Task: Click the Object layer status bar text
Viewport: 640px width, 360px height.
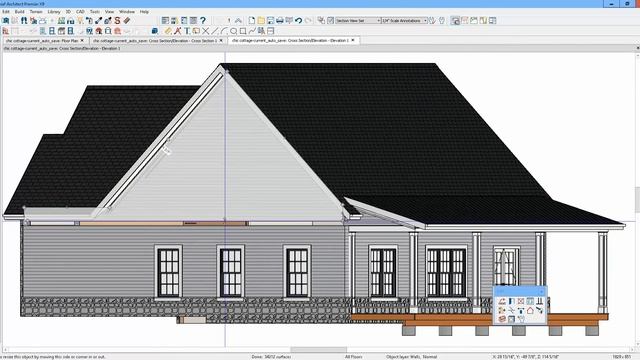Action: [411, 357]
